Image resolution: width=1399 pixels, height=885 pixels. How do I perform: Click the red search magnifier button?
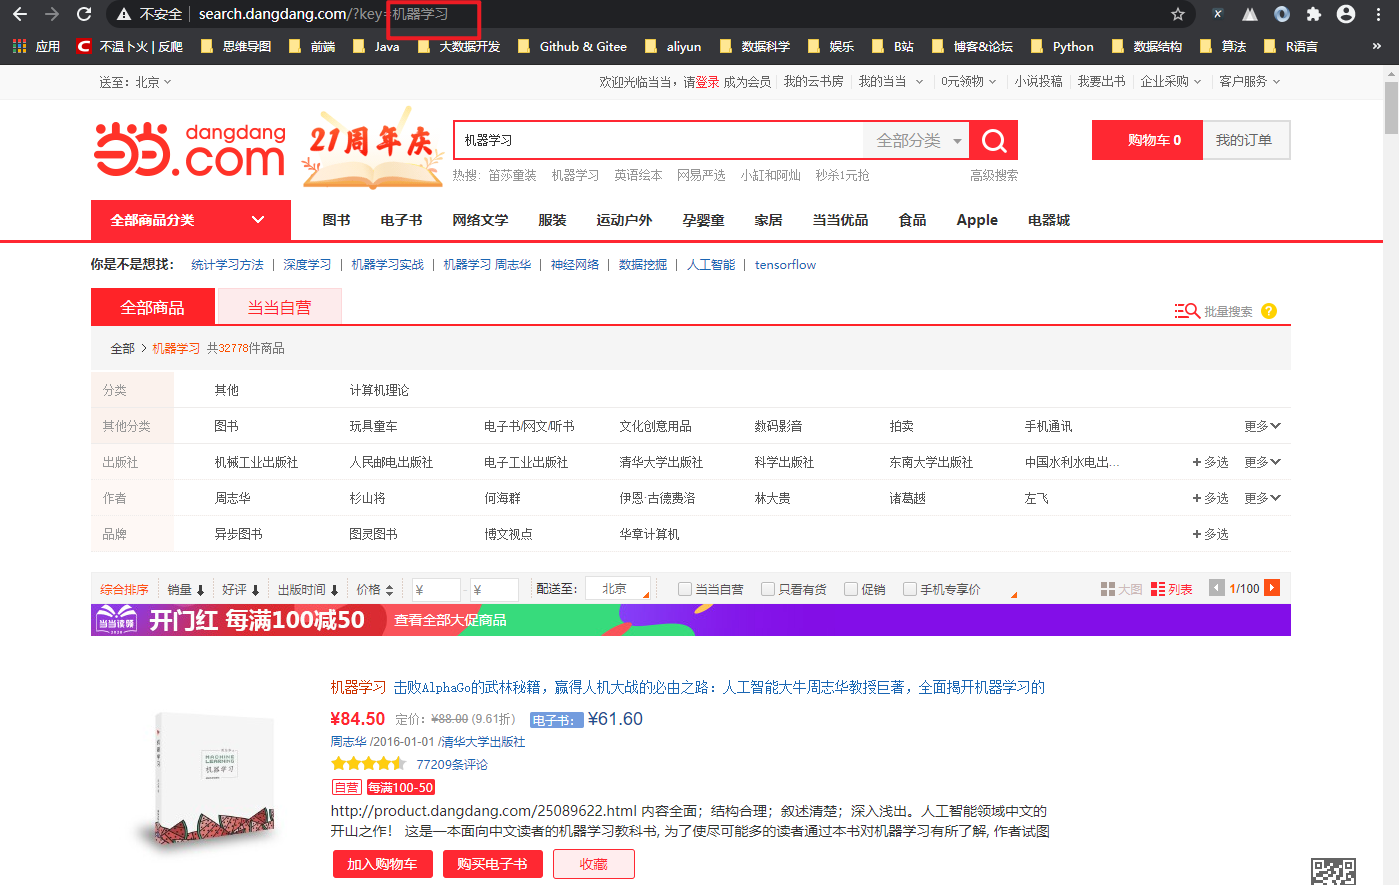pos(994,140)
